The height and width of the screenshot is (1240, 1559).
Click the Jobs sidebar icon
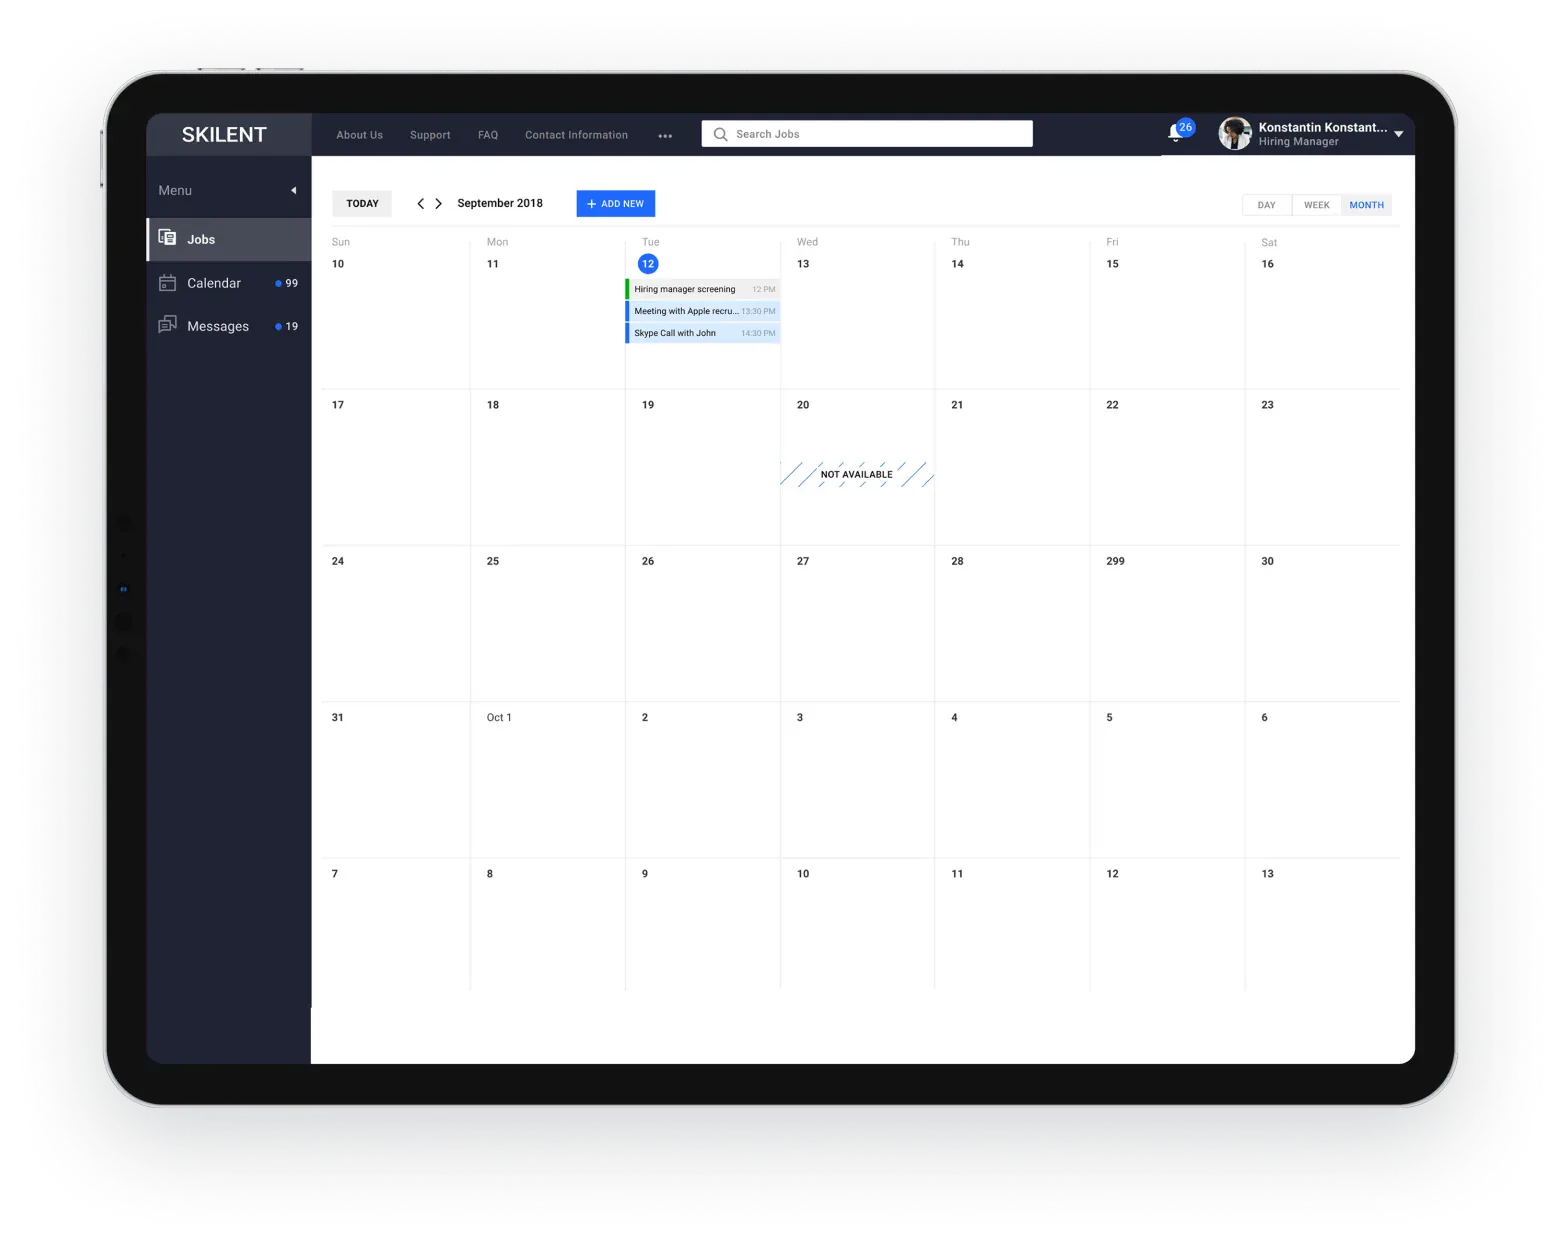click(168, 238)
